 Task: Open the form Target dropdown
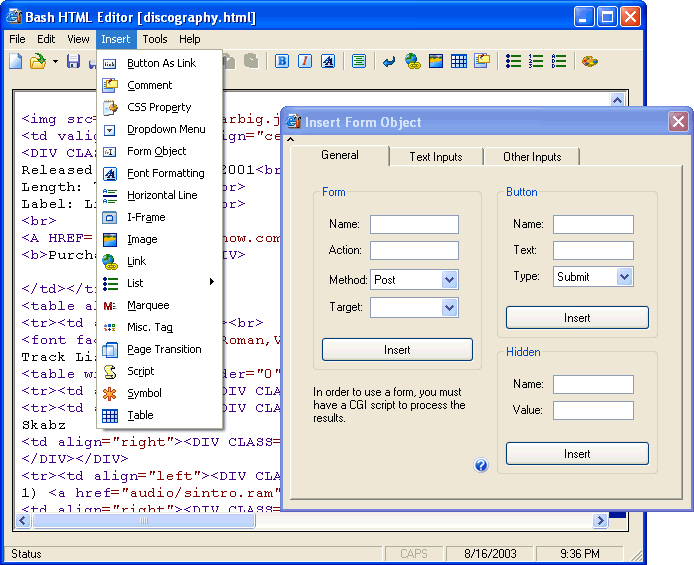pos(449,308)
